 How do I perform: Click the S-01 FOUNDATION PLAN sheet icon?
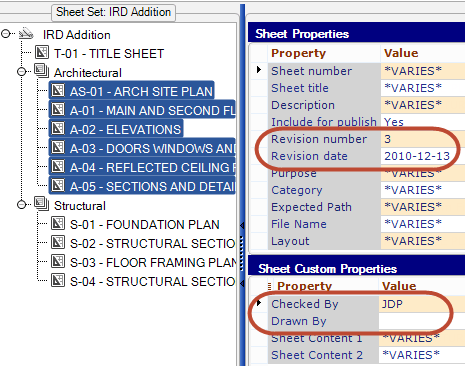pyautogui.click(x=58, y=223)
